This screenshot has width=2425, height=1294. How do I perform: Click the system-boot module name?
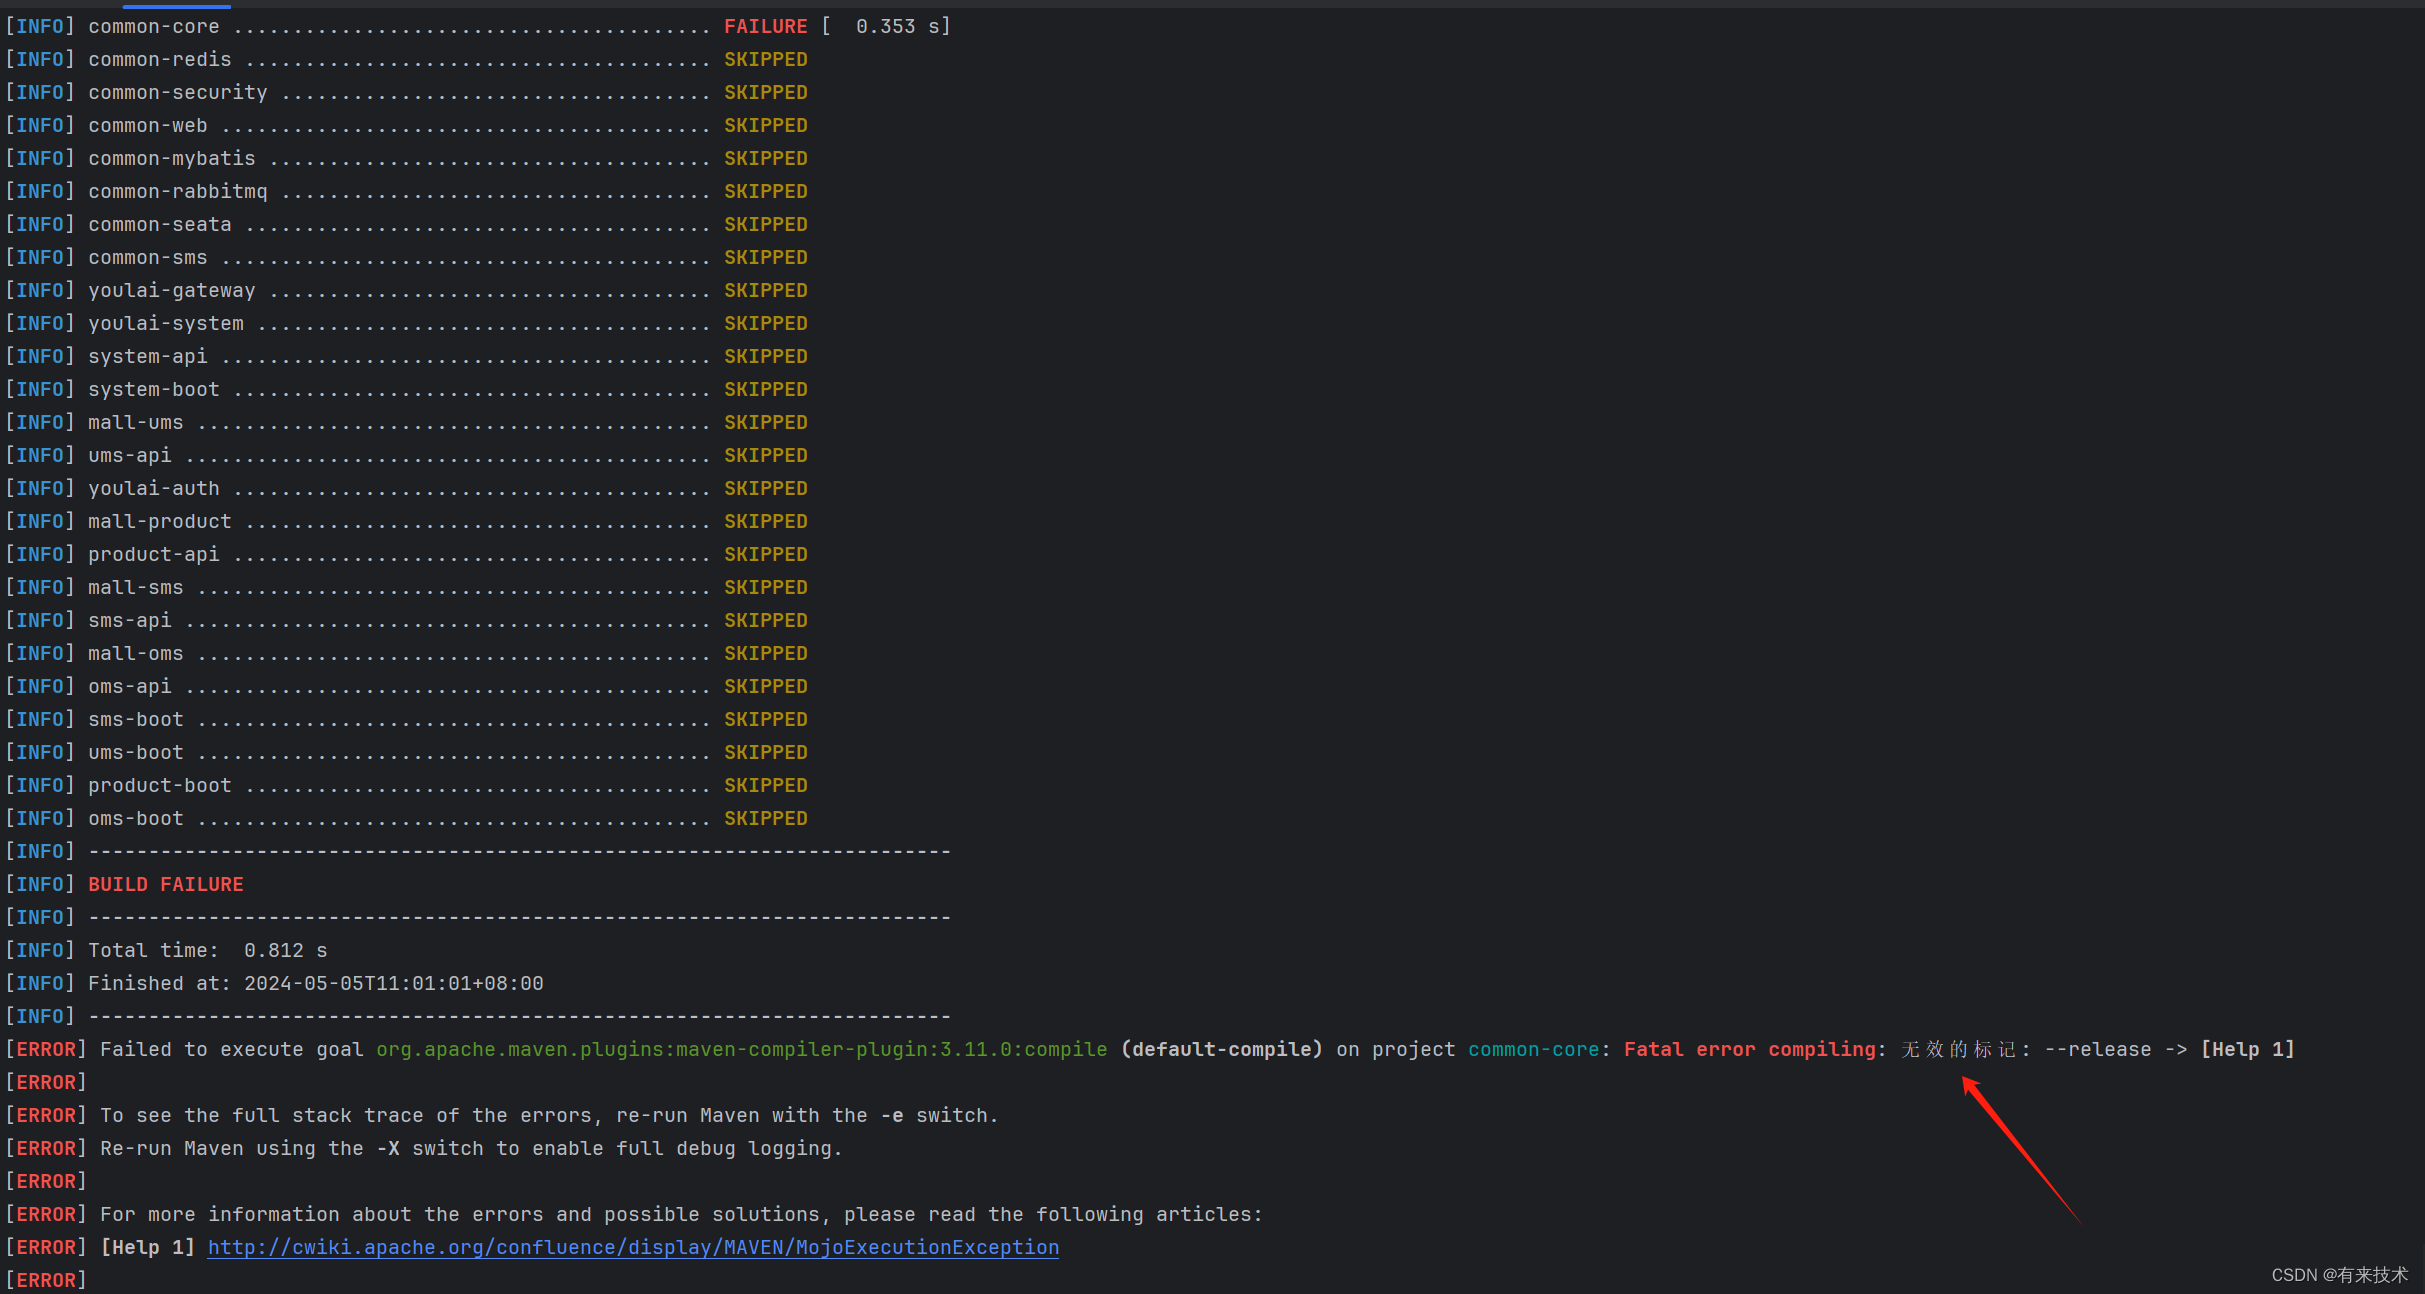pyautogui.click(x=154, y=390)
